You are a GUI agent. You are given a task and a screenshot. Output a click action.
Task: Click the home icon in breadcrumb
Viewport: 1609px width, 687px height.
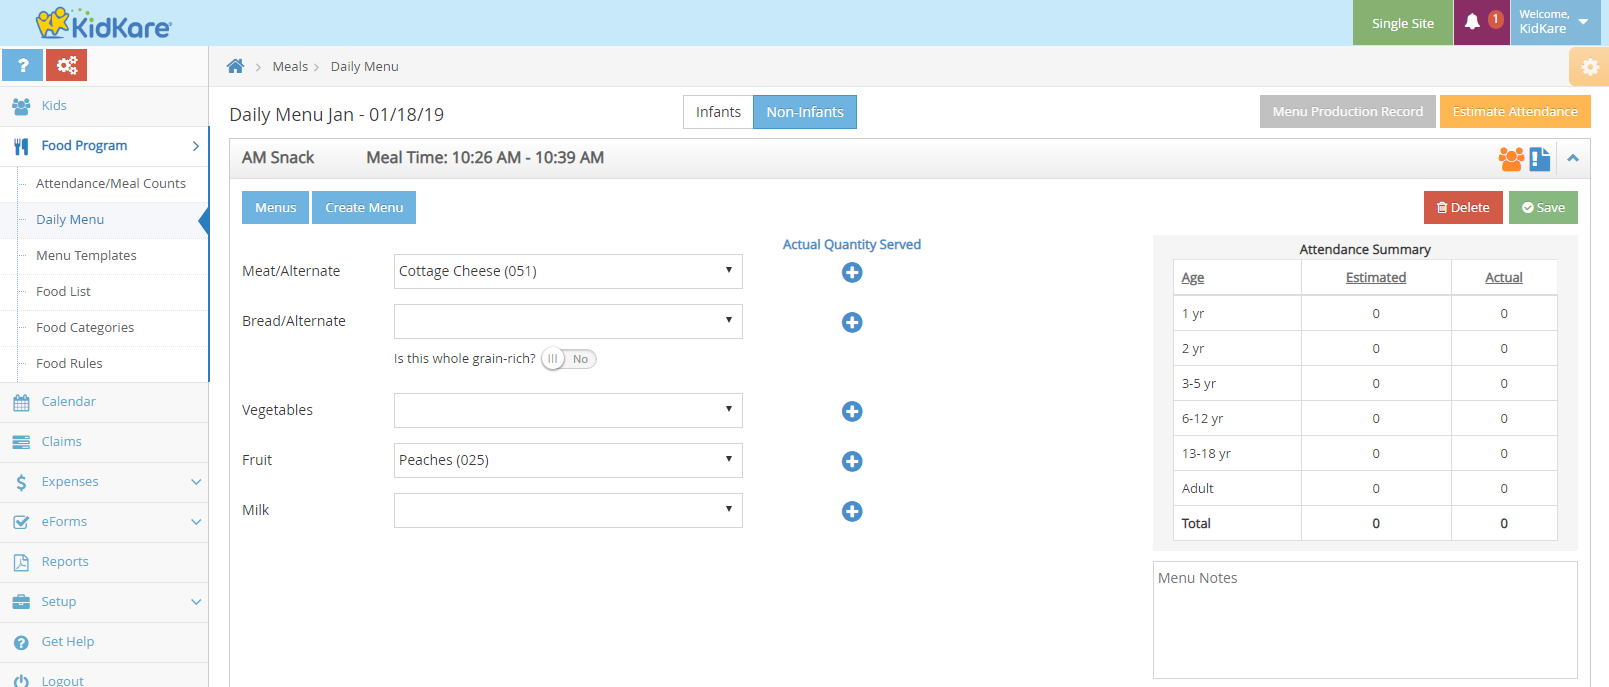click(x=235, y=66)
